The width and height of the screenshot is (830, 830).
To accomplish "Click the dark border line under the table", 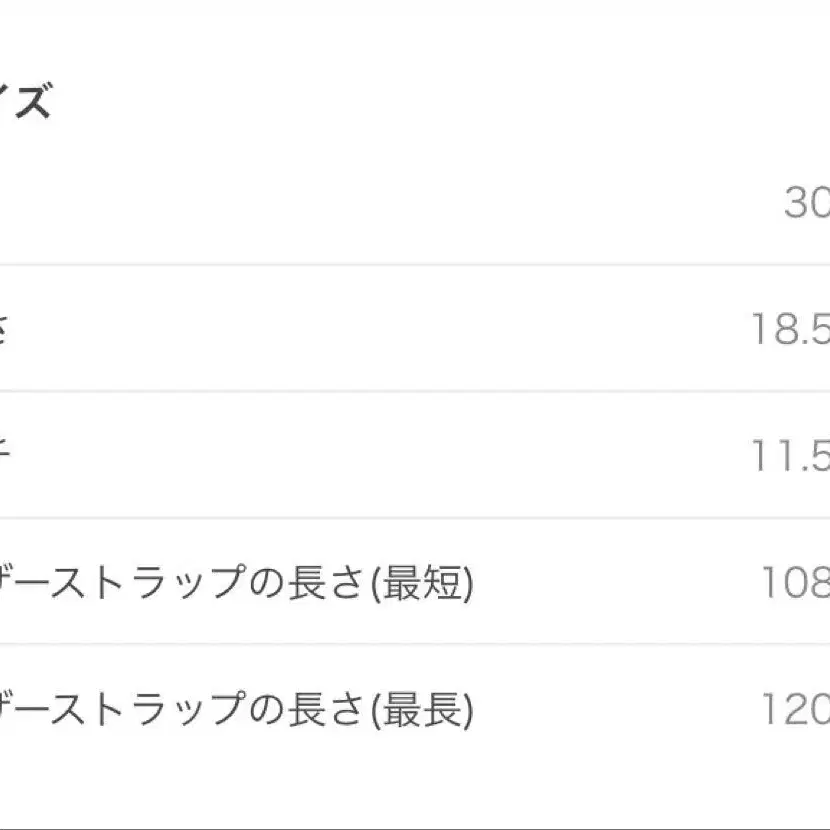I will [415, 827].
